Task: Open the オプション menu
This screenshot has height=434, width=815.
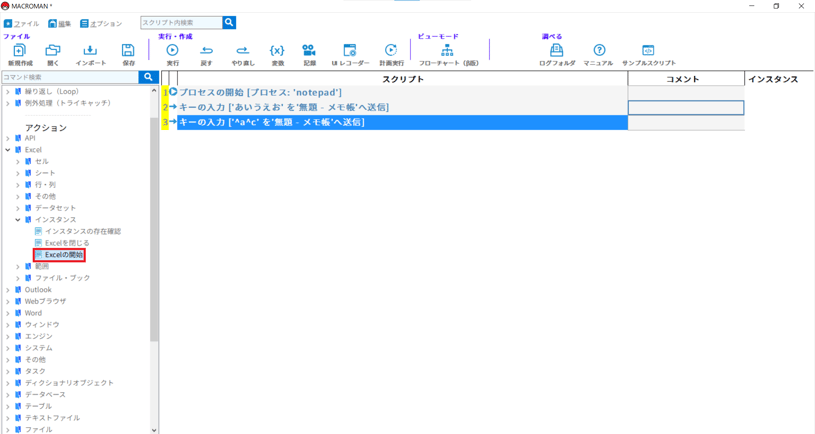Action: [101, 23]
